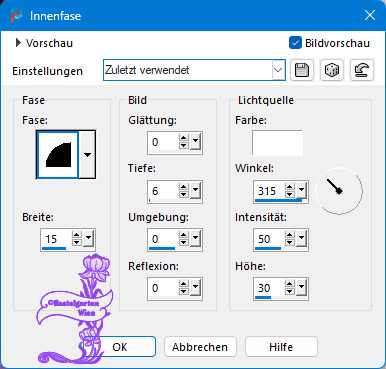Viewport: 386px width, 369px height.
Task: Click the white Farbe color swatch
Action: coord(277,143)
